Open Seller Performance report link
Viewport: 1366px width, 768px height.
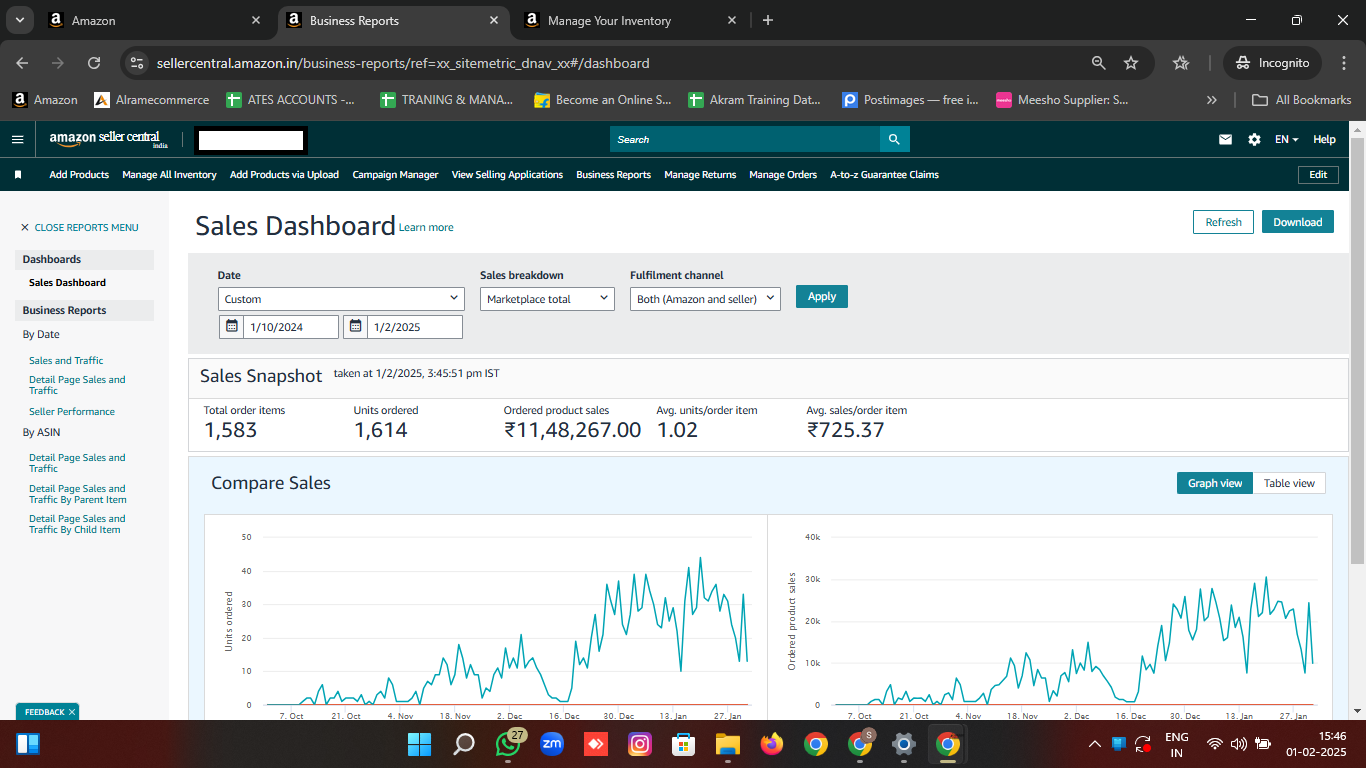click(72, 411)
